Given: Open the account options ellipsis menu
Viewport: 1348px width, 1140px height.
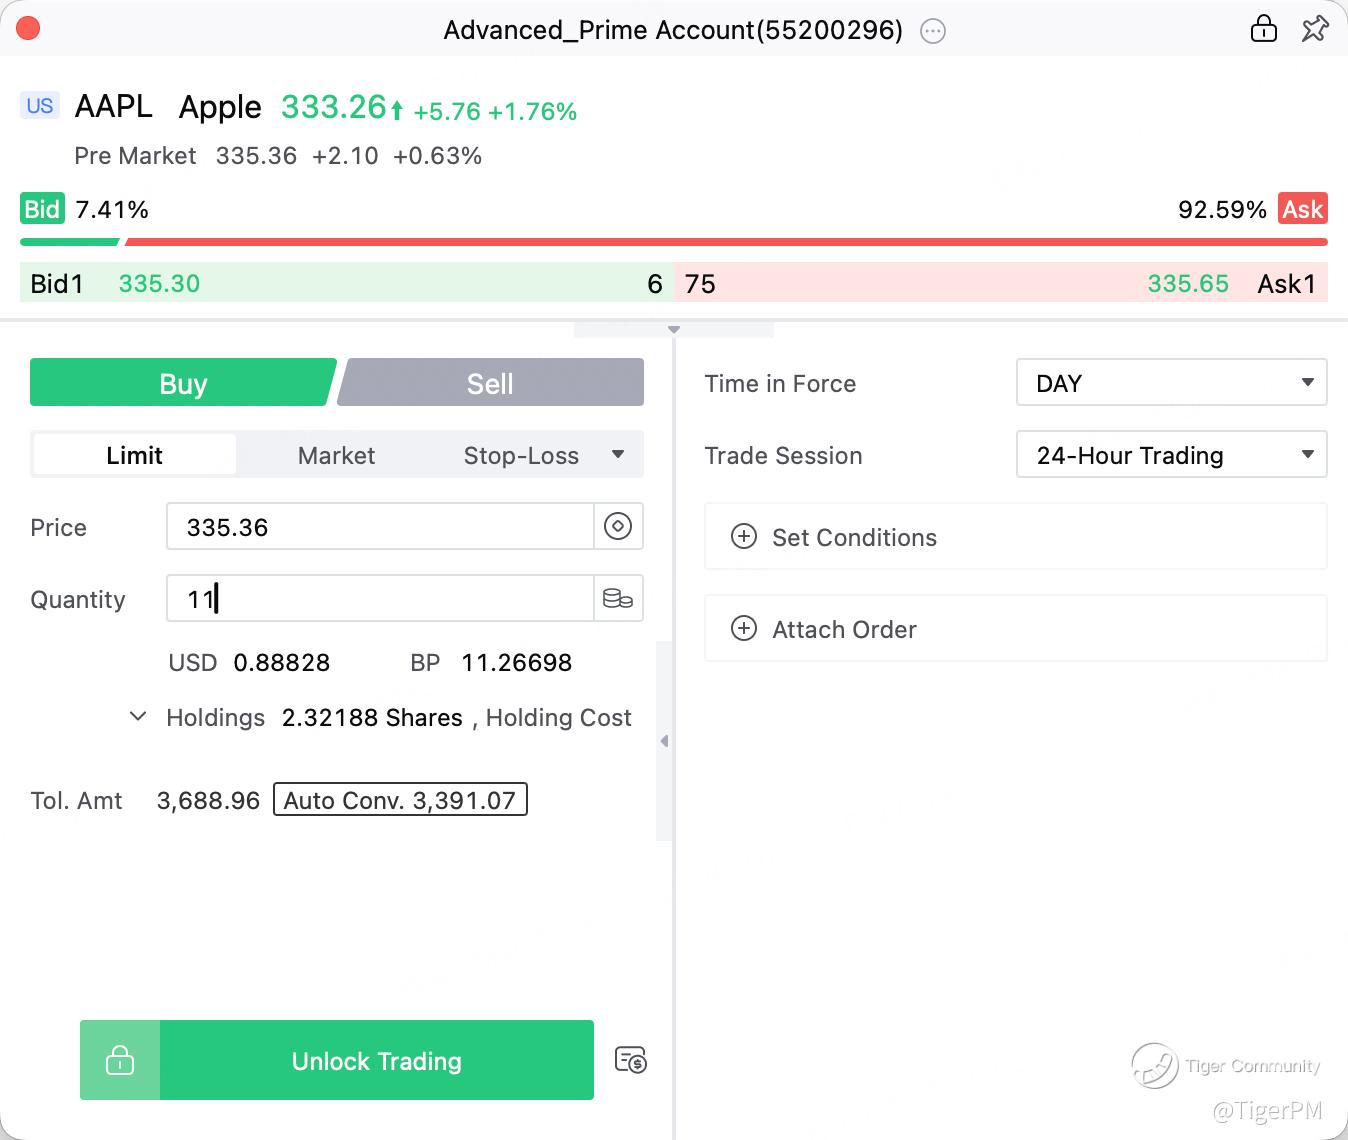Looking at the screenshot, I should 932,31.
